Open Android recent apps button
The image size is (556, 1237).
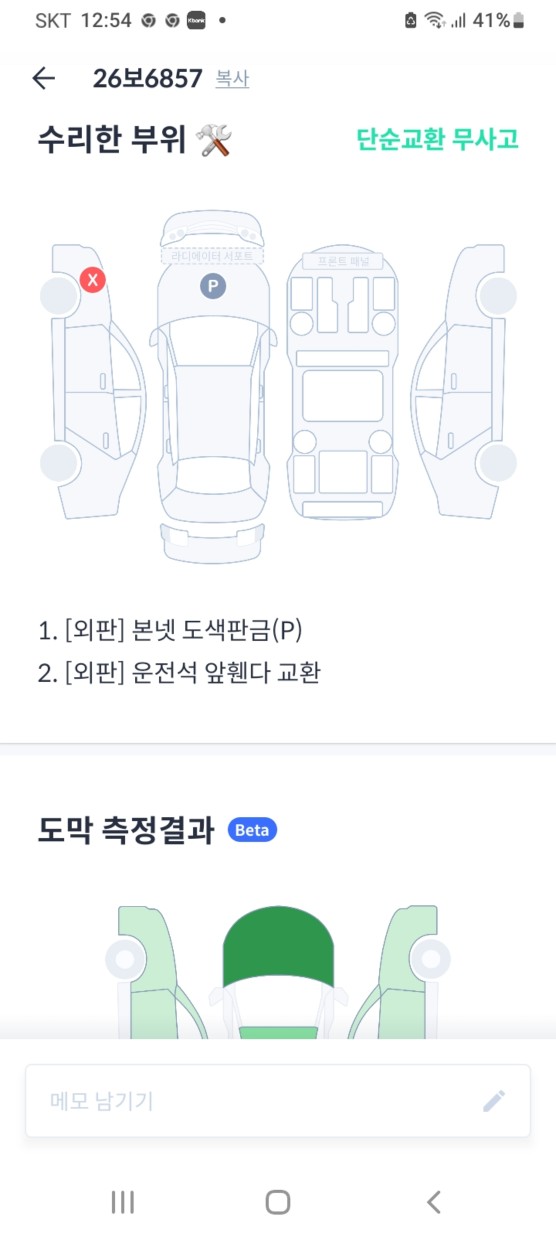point(122,1201)
